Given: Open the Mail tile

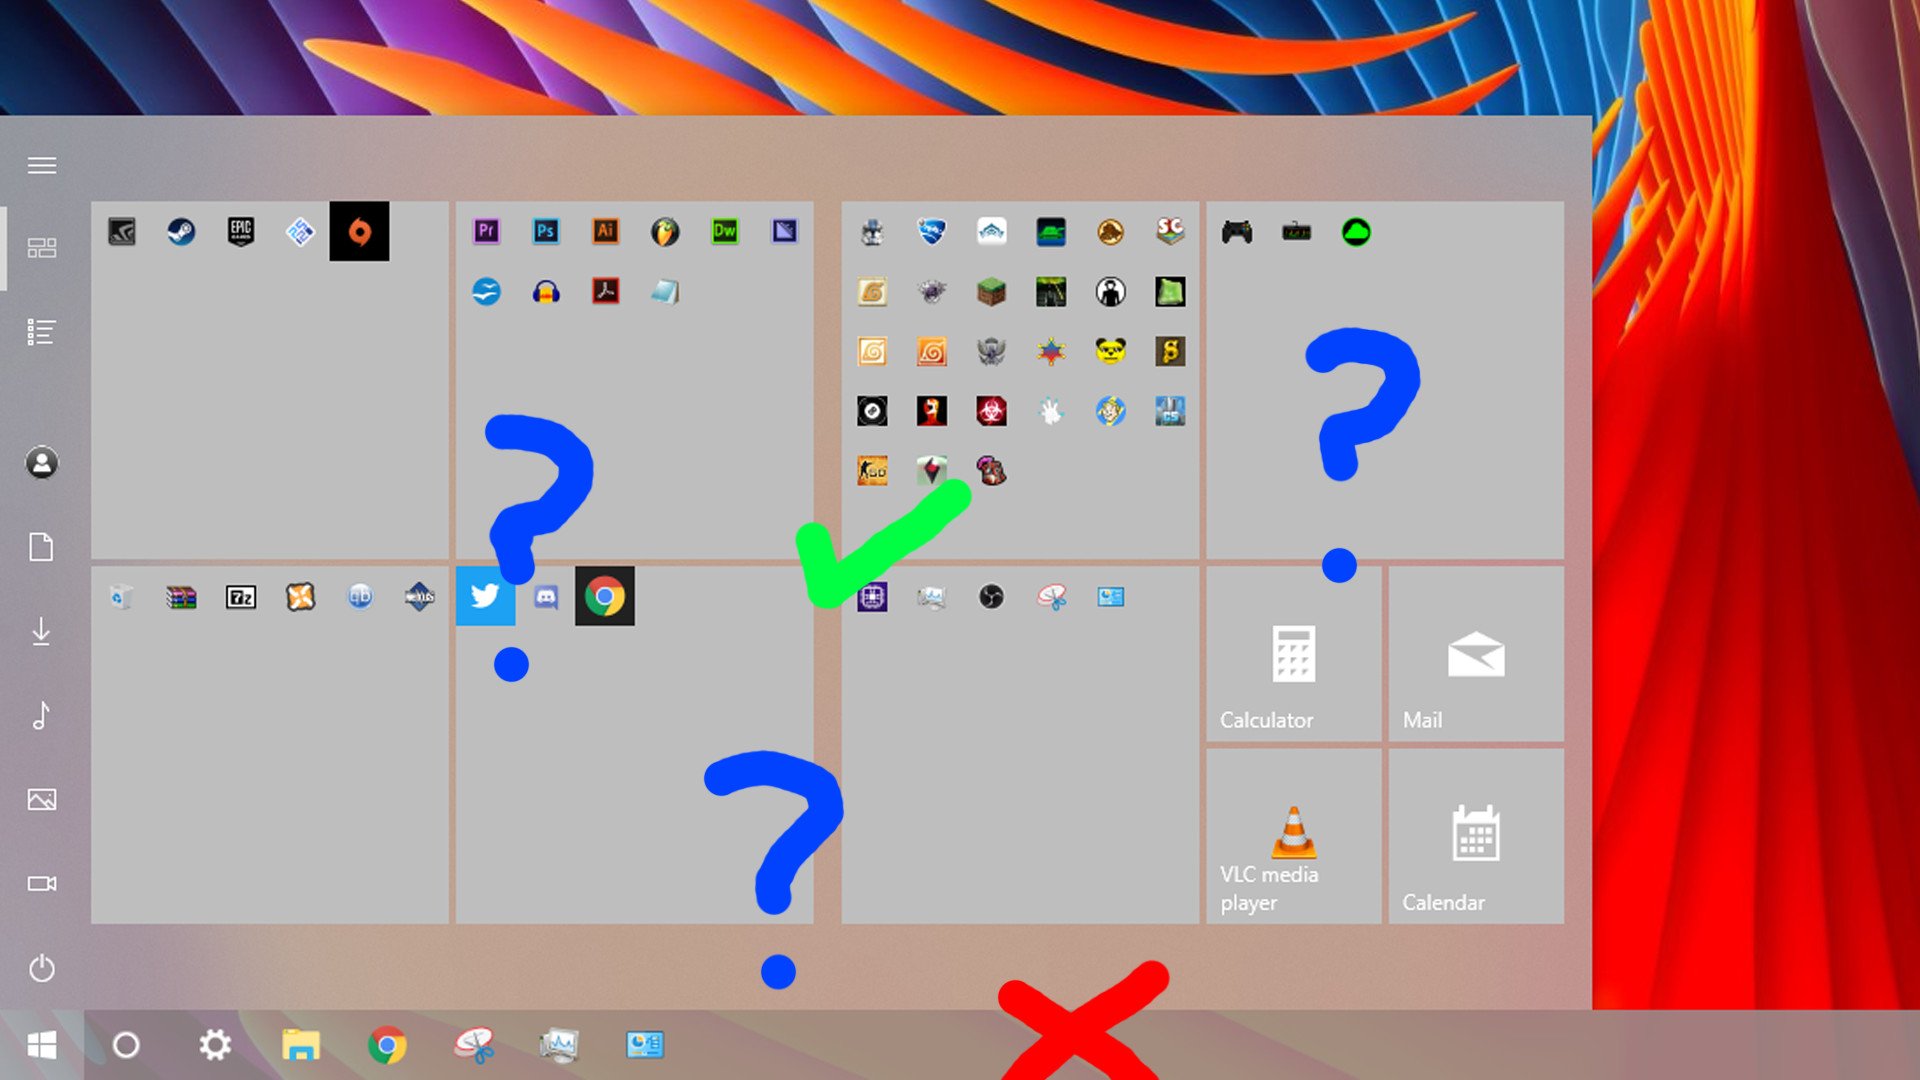Looking at the screenshot, I should [x=1476, y=654].
